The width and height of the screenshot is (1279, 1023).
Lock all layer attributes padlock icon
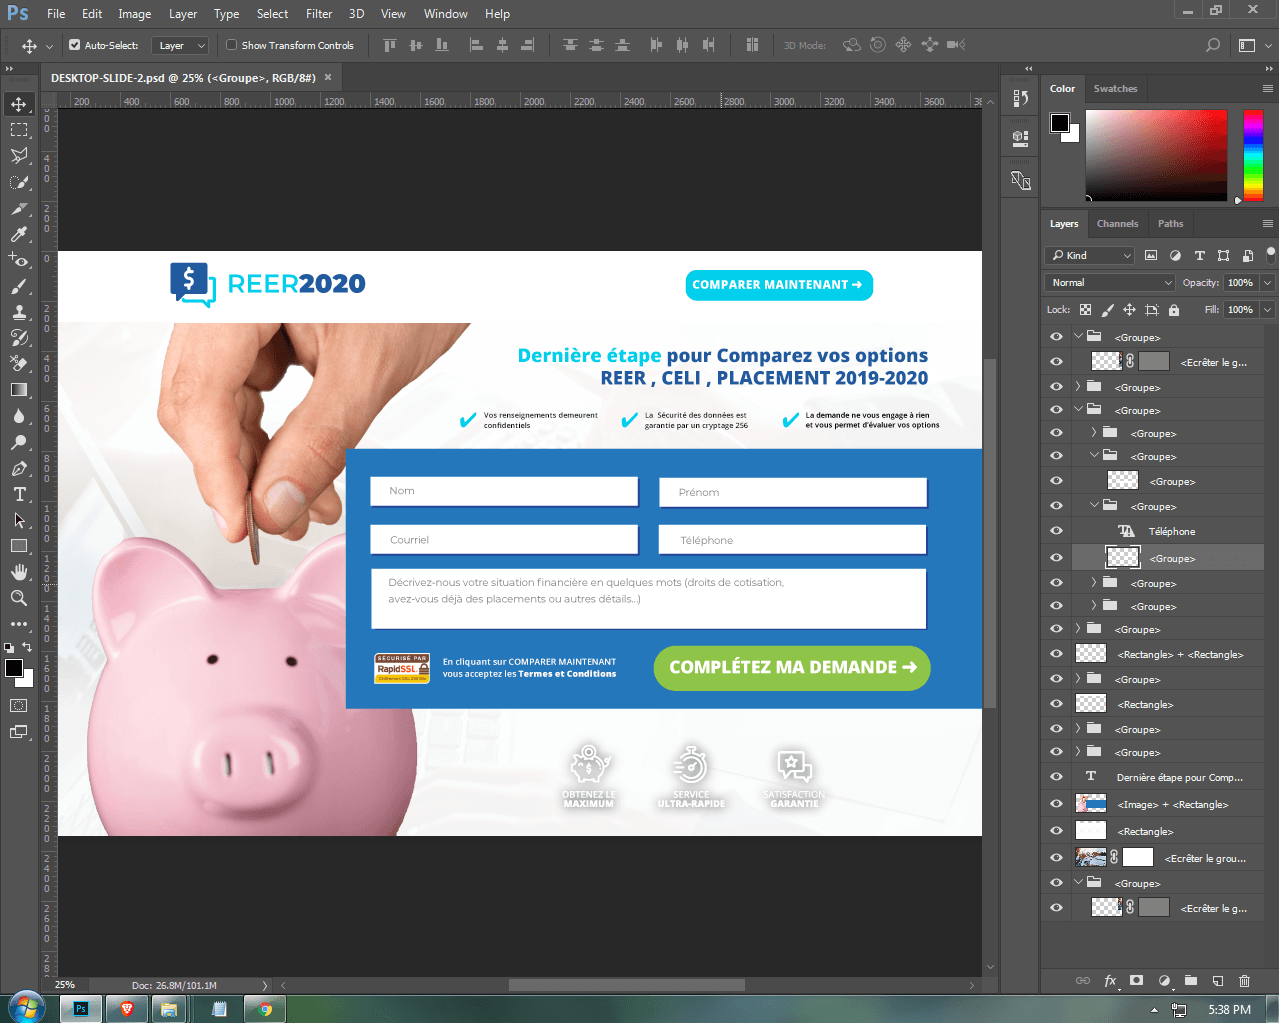(x=1174, y=310)
